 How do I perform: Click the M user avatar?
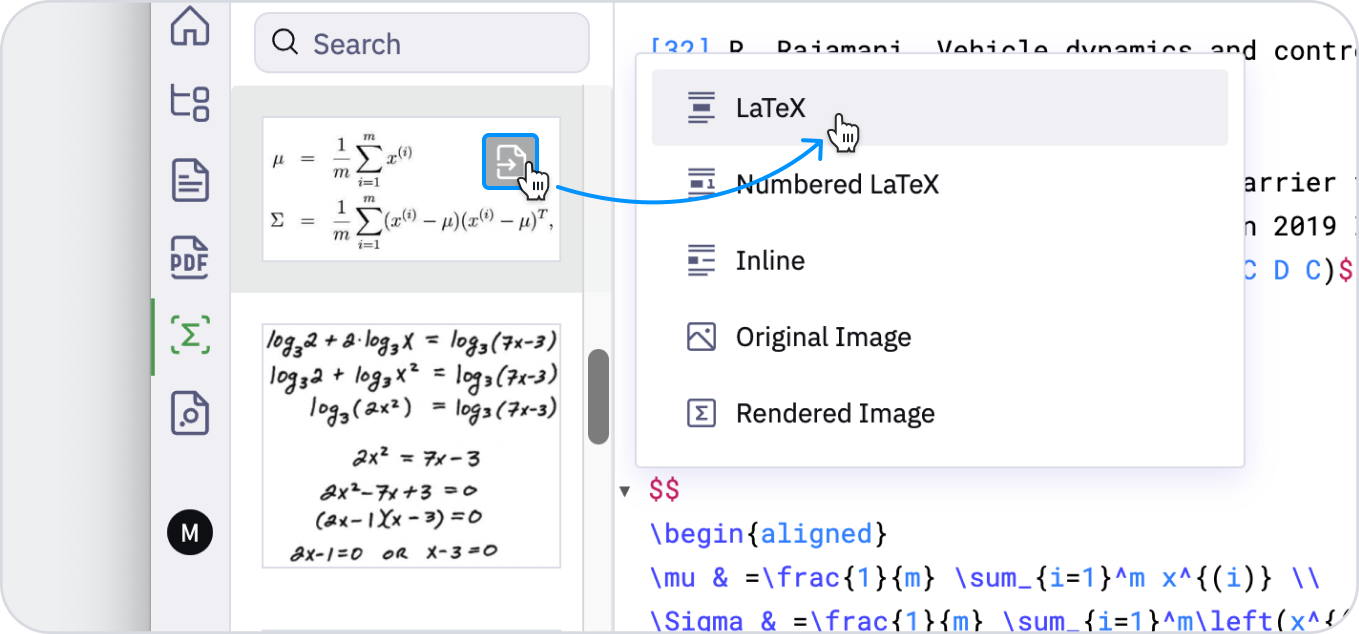[190, 533]
